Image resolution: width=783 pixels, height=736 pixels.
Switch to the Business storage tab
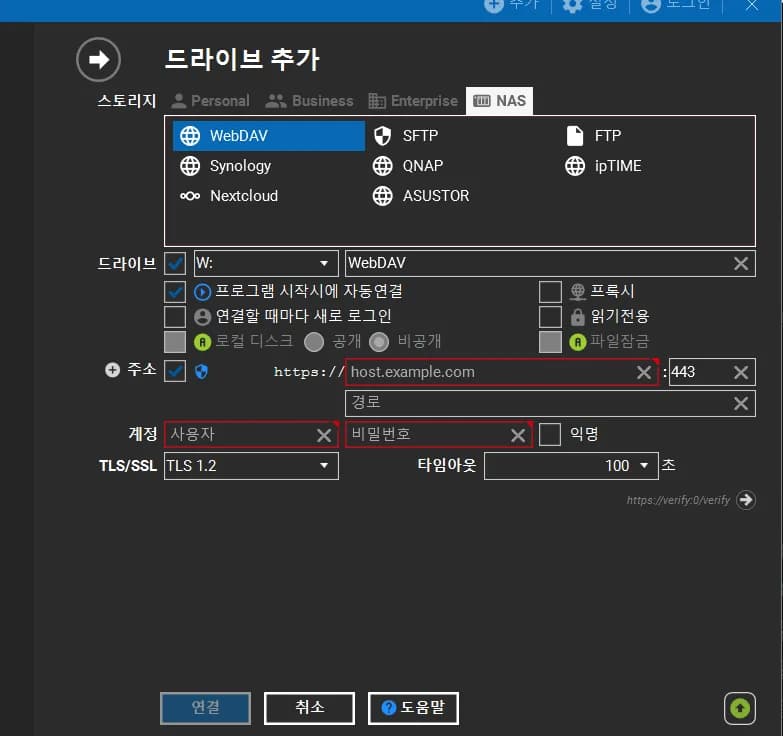click(x=309, y=101)
